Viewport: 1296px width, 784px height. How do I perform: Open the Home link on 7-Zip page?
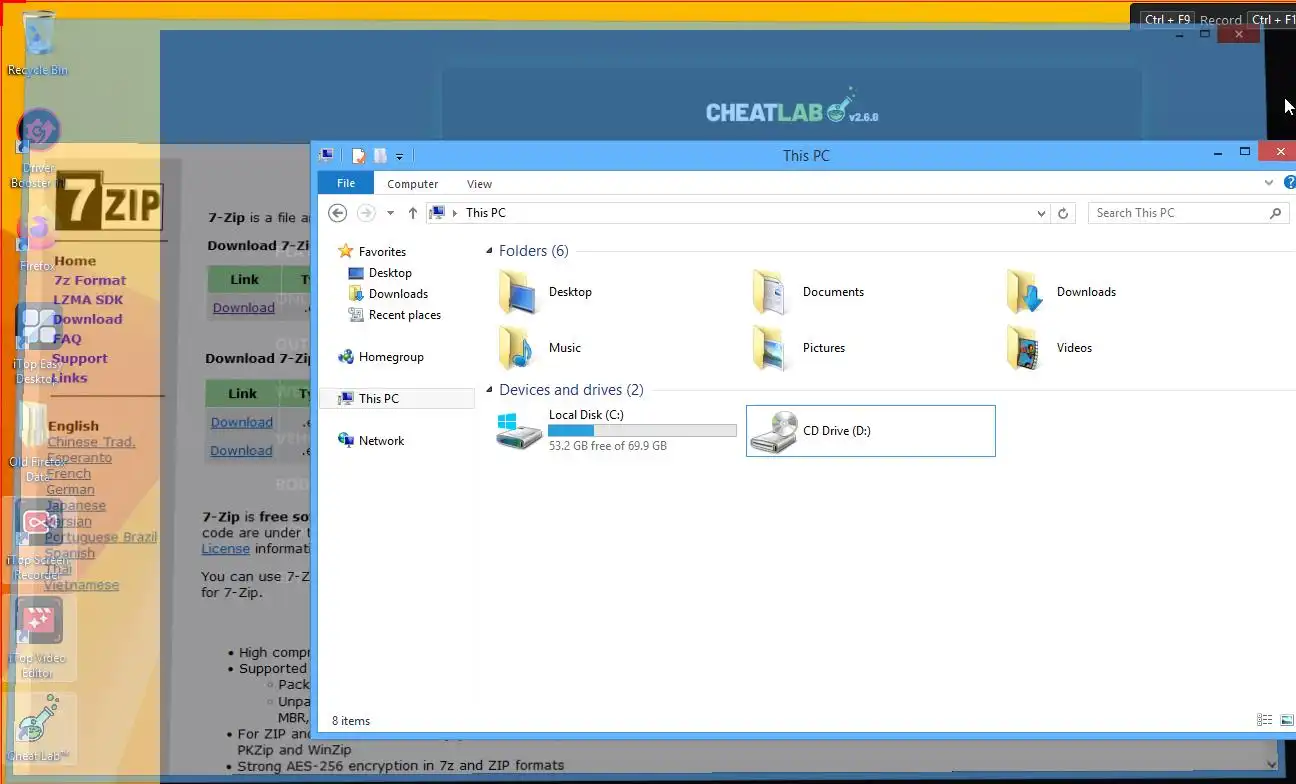[x=75, y=261]
